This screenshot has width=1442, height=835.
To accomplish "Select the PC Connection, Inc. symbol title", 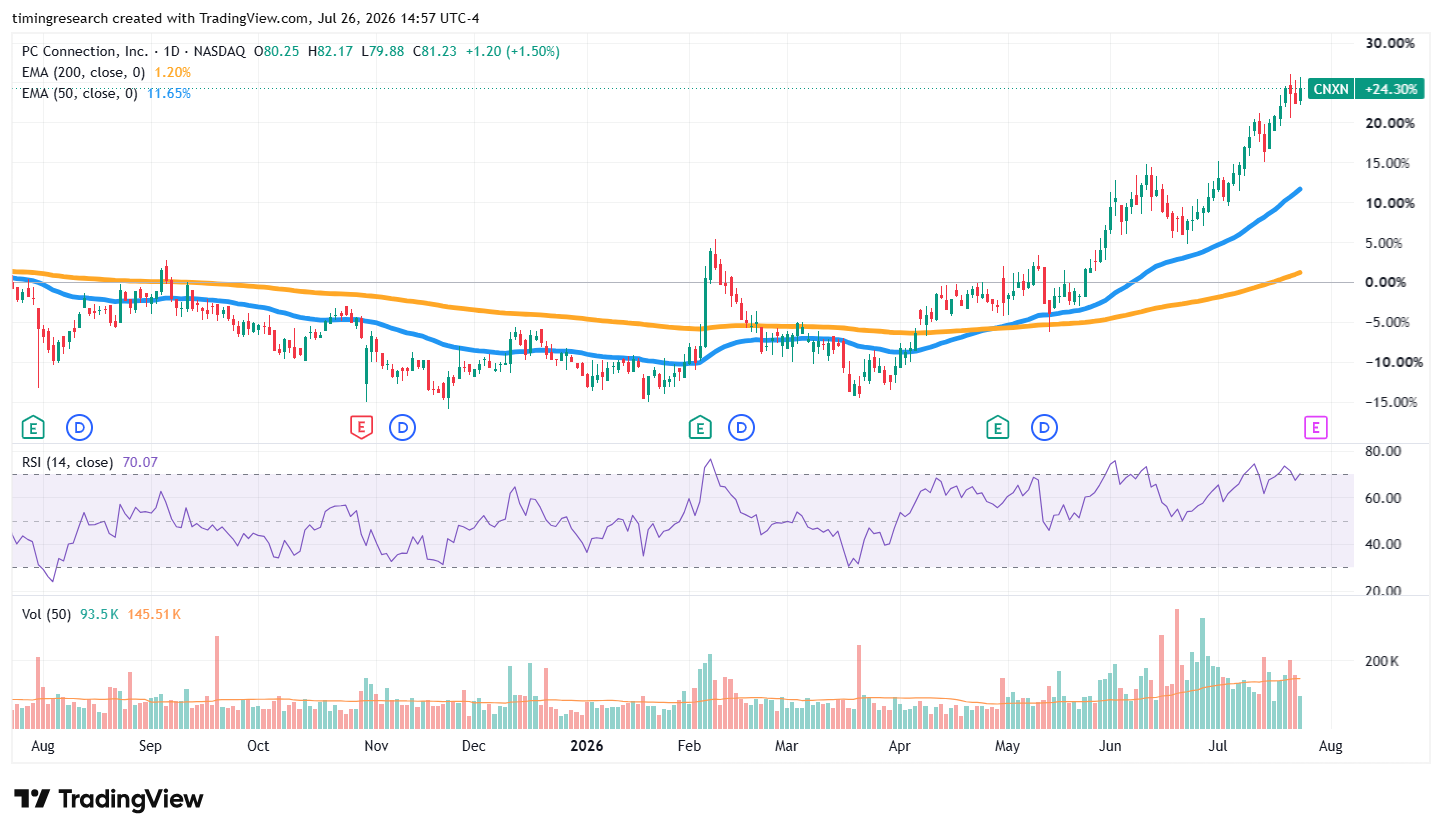I will click(85, 51).
